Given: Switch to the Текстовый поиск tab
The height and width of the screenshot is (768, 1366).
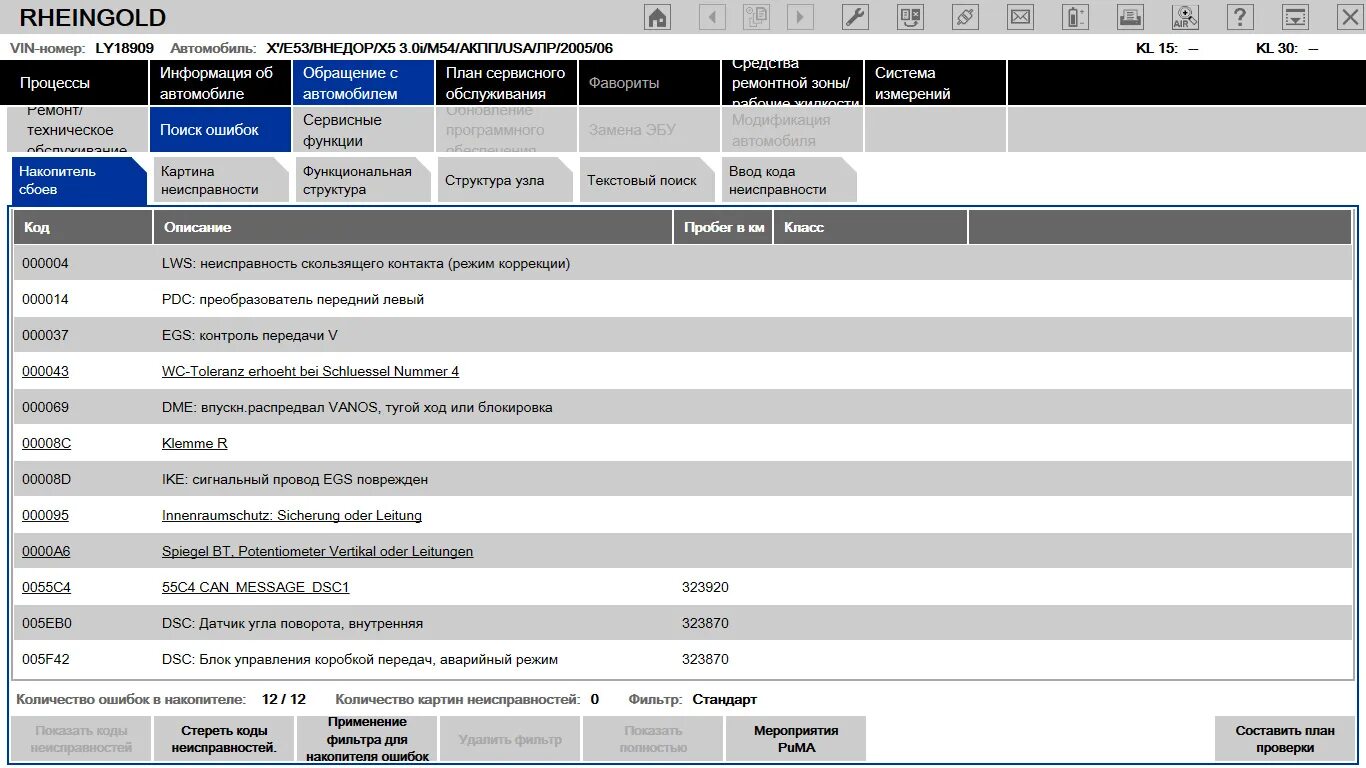Looking at the screenshot, I should click(x=648, y=180).
